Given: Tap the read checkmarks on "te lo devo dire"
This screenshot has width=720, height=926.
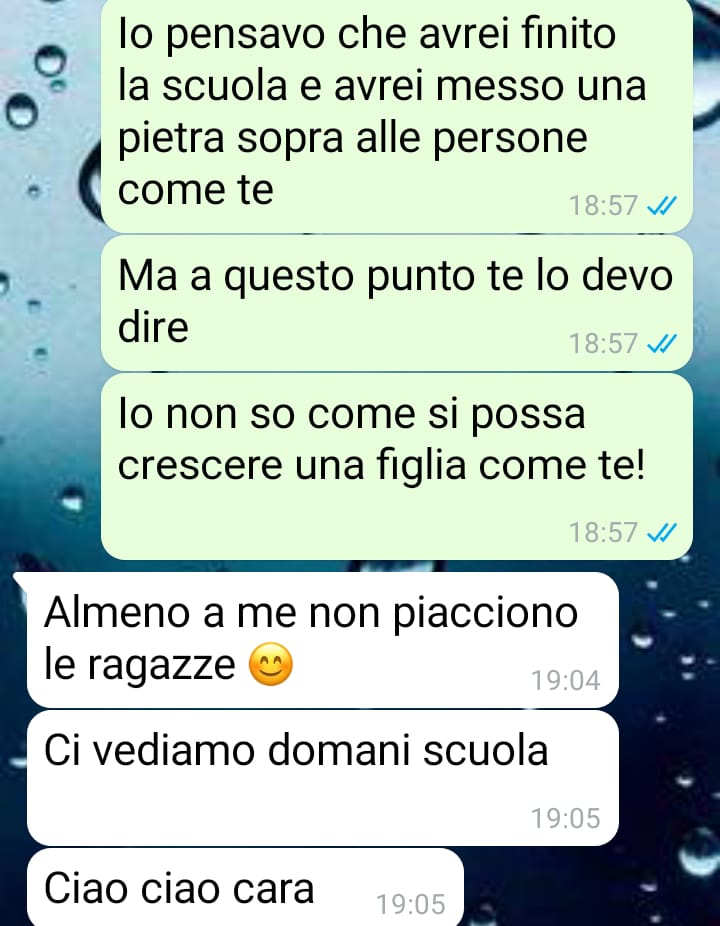Looking at the screenshot, I should coord(662,343).
